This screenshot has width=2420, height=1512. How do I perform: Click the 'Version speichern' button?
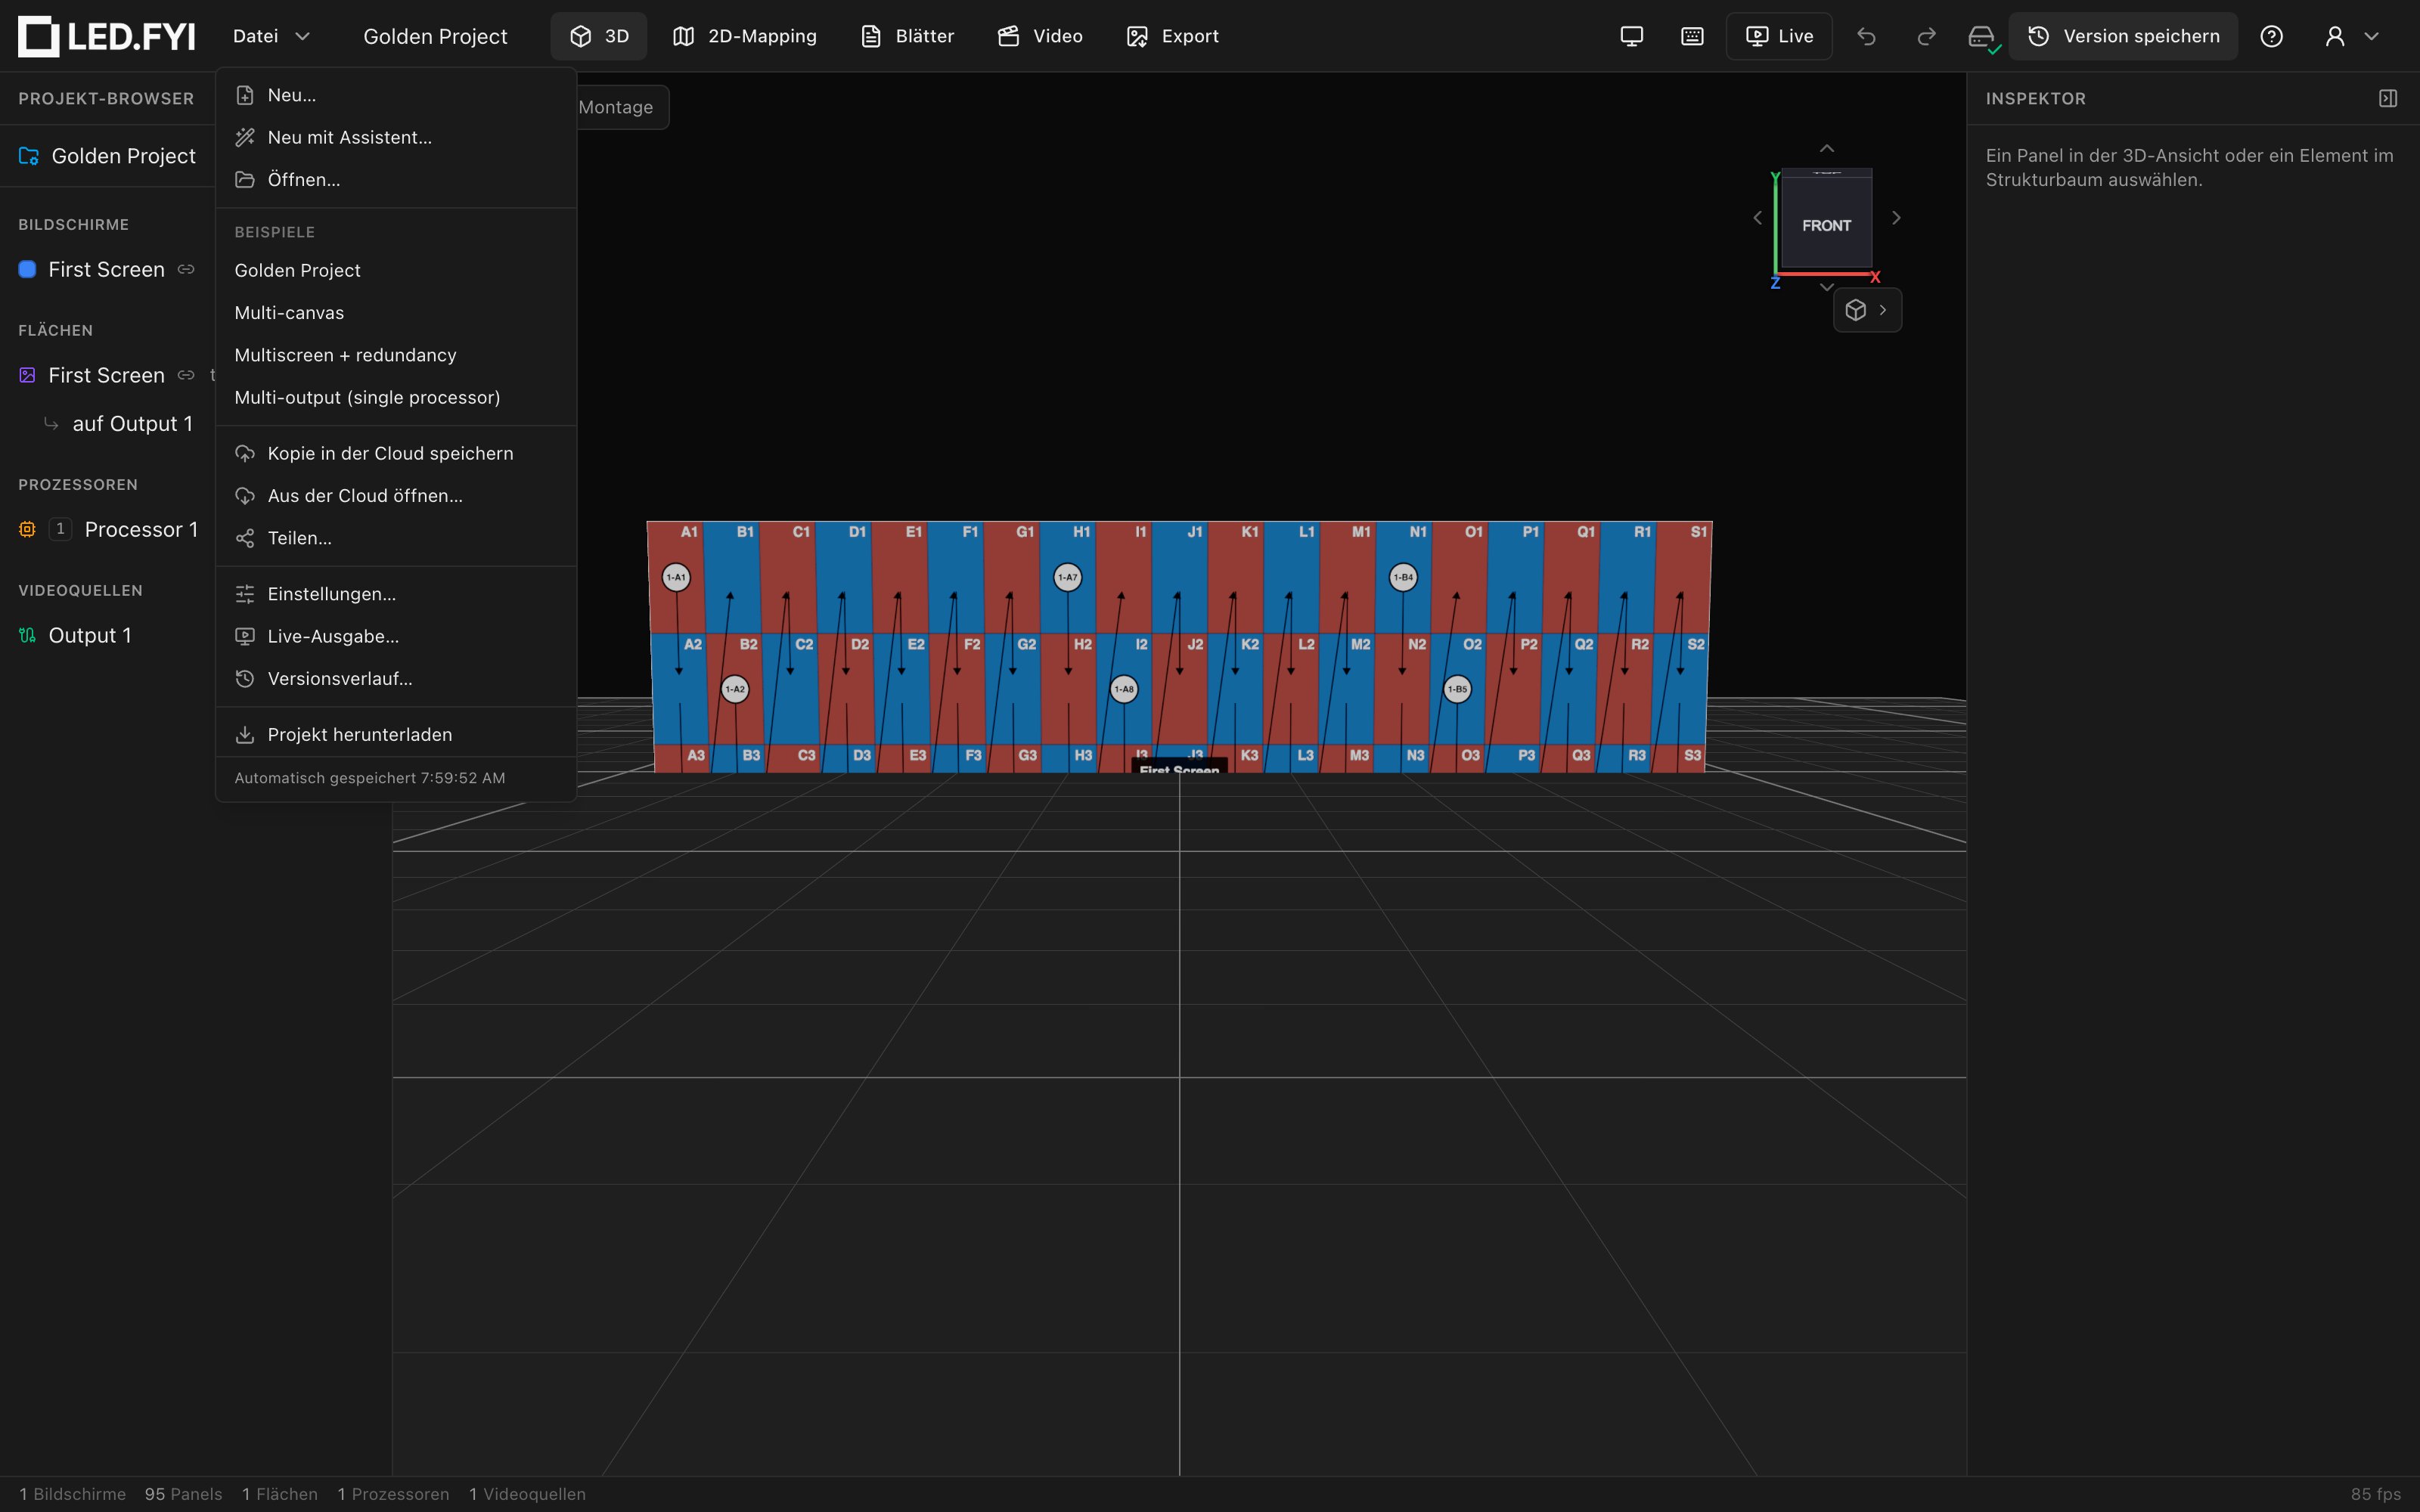point(2123,36)
